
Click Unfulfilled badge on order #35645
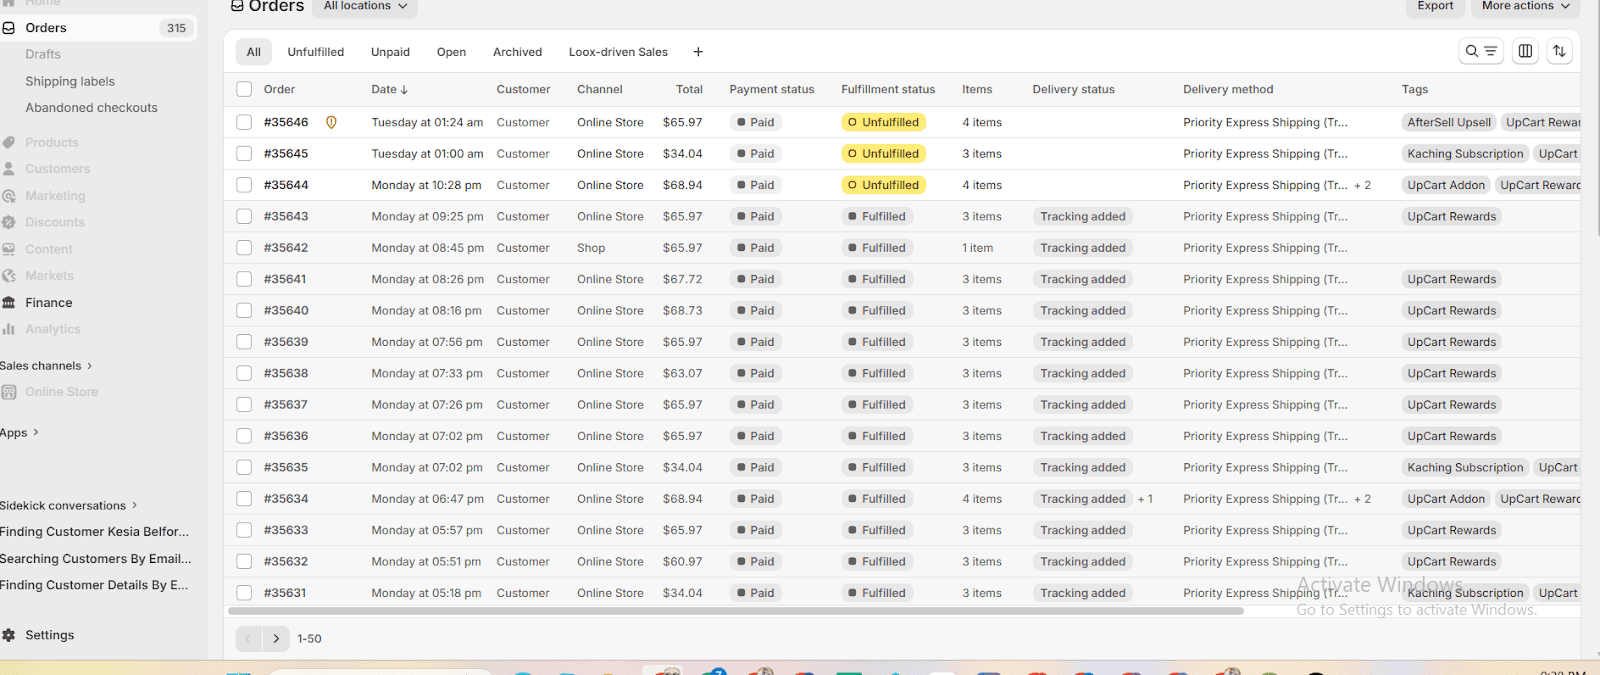[x=884, y=154]
